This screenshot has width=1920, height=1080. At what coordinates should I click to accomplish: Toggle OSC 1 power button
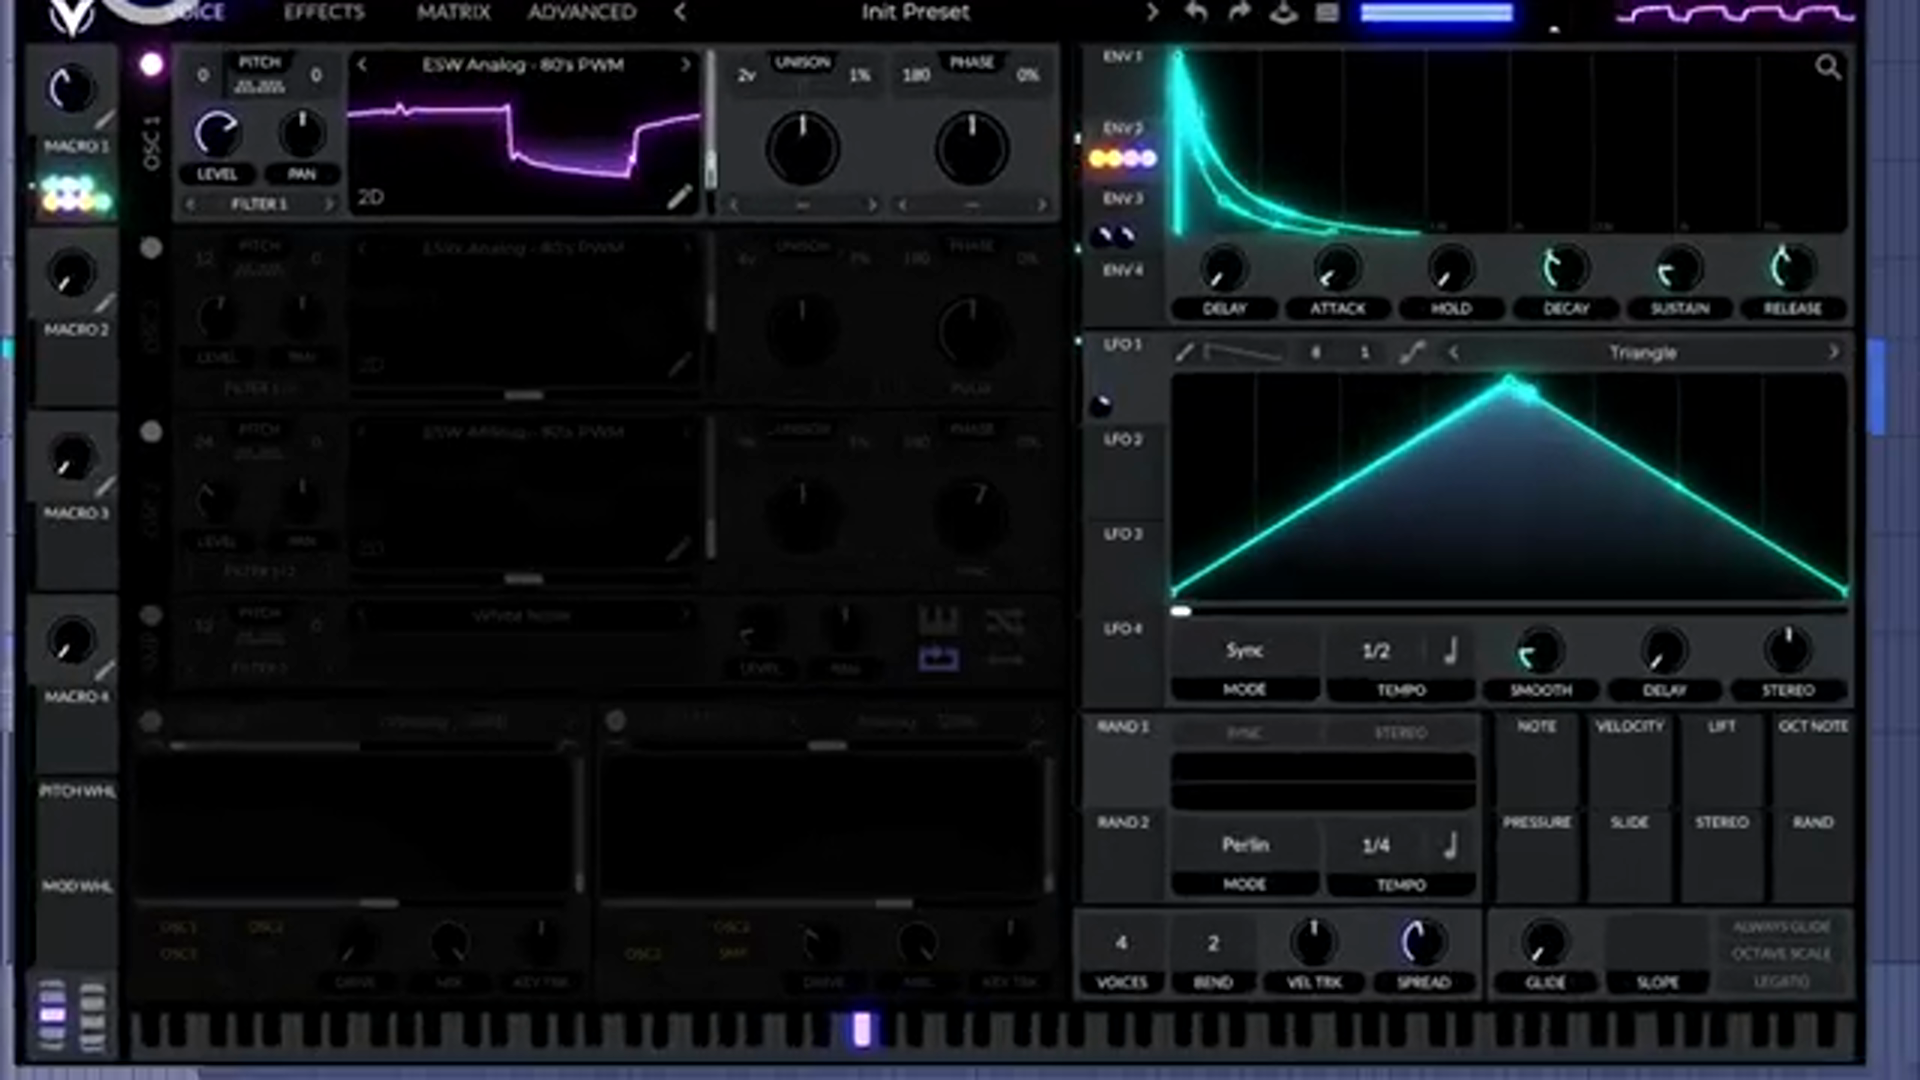(151, 65)
